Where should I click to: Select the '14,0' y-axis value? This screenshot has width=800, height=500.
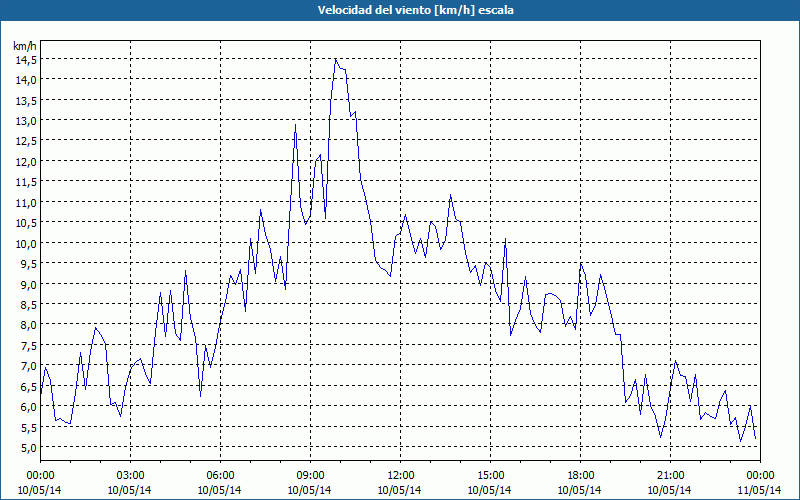coord(26,80)
